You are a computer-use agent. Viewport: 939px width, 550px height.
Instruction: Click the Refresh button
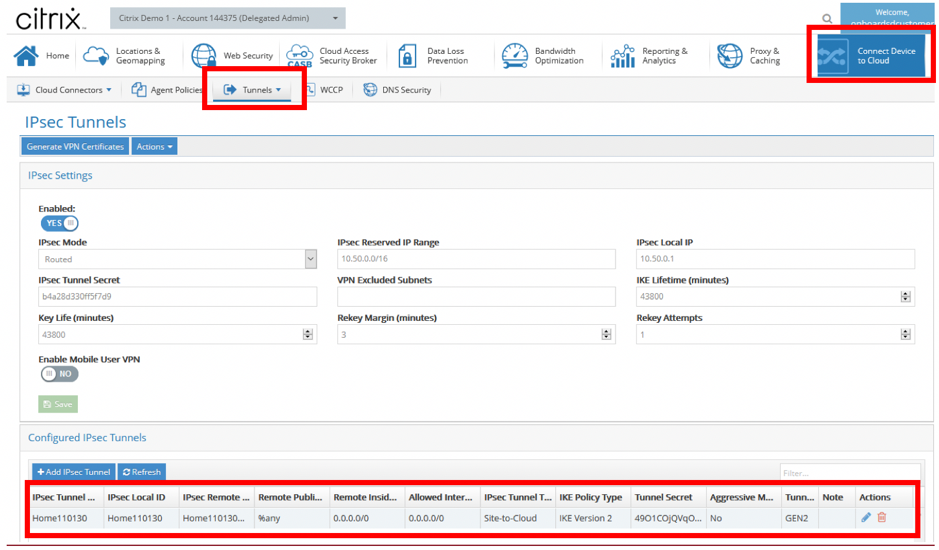point(142,472)
